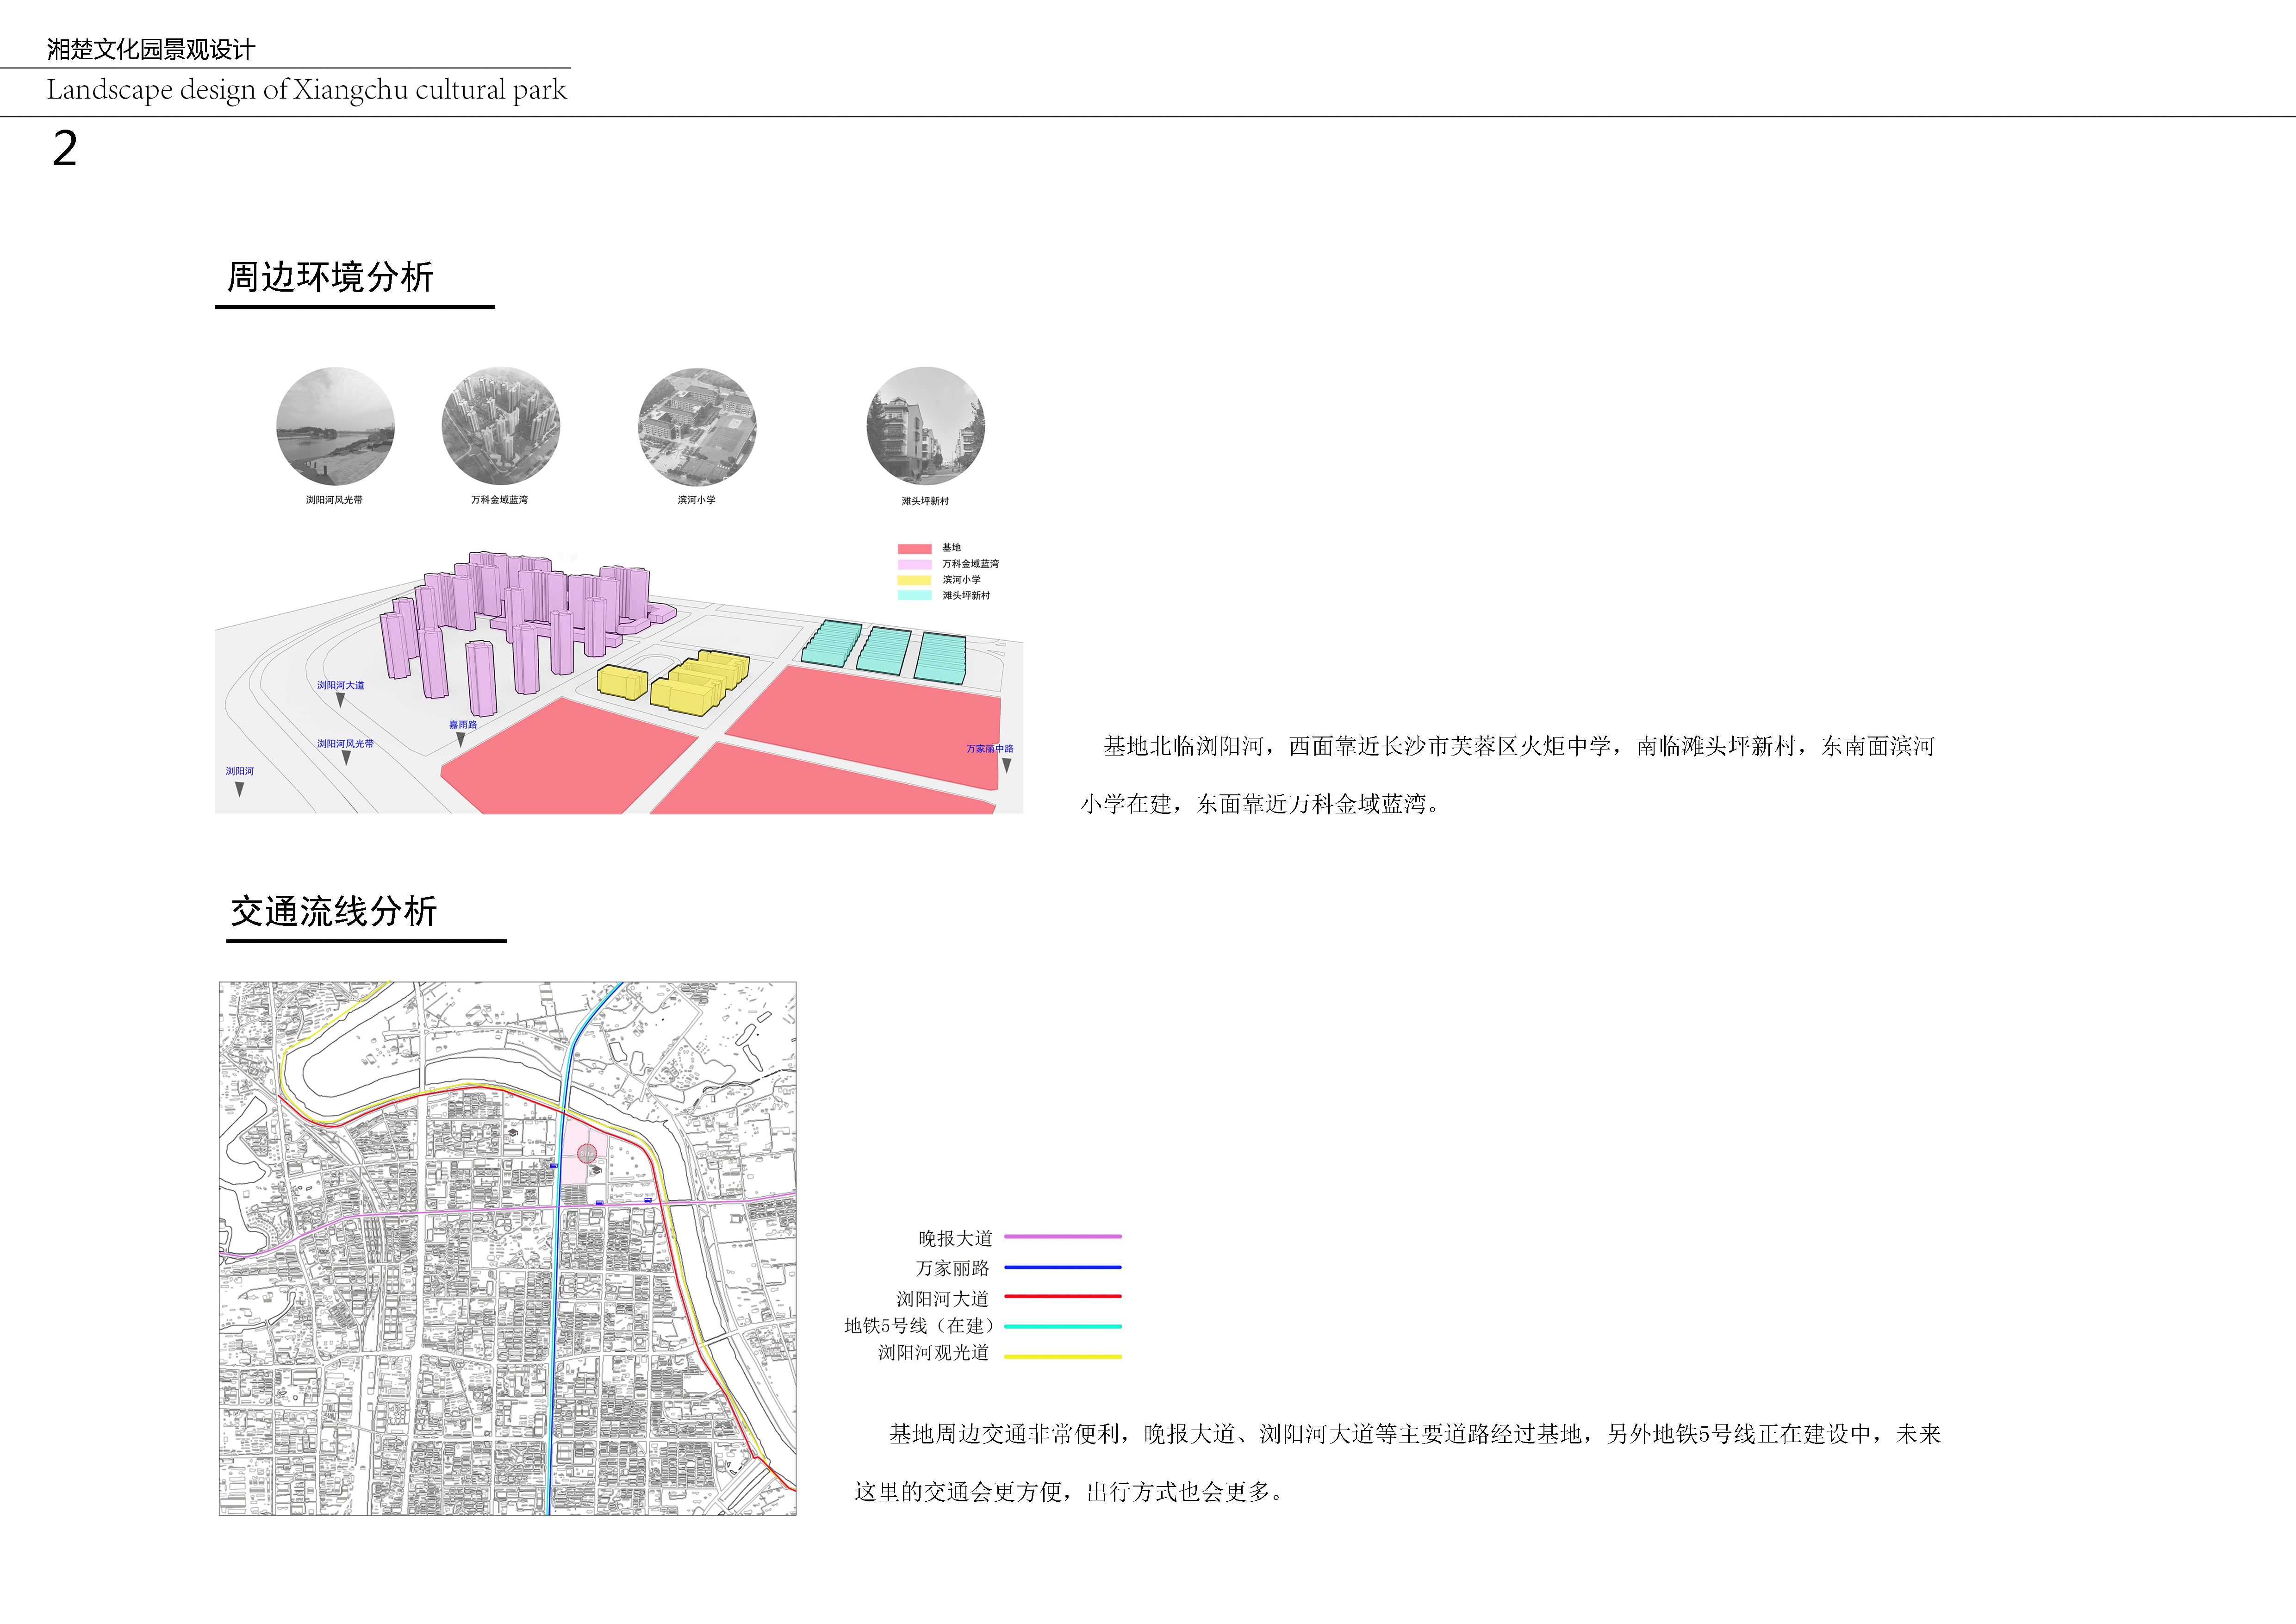Click the 交通流线分析 section heading
Image resolution: width=2296 pixels, height=1624 pixels.
click(334, 911)
